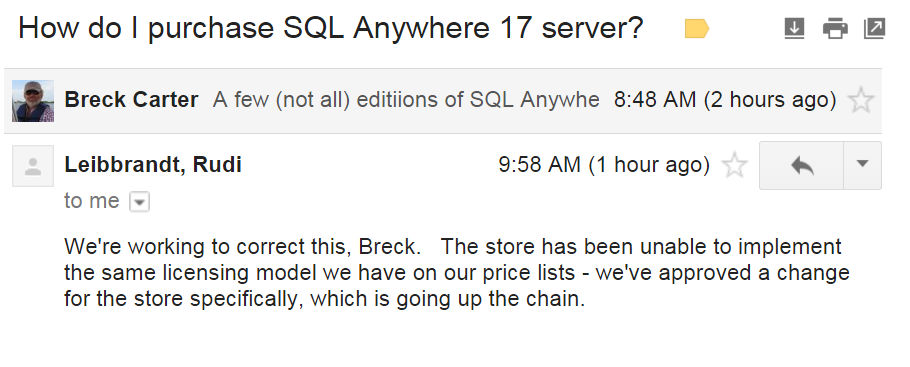Print the conversation using printer icon
Viewport: 910px width, 367px height.
coord(835,28)
